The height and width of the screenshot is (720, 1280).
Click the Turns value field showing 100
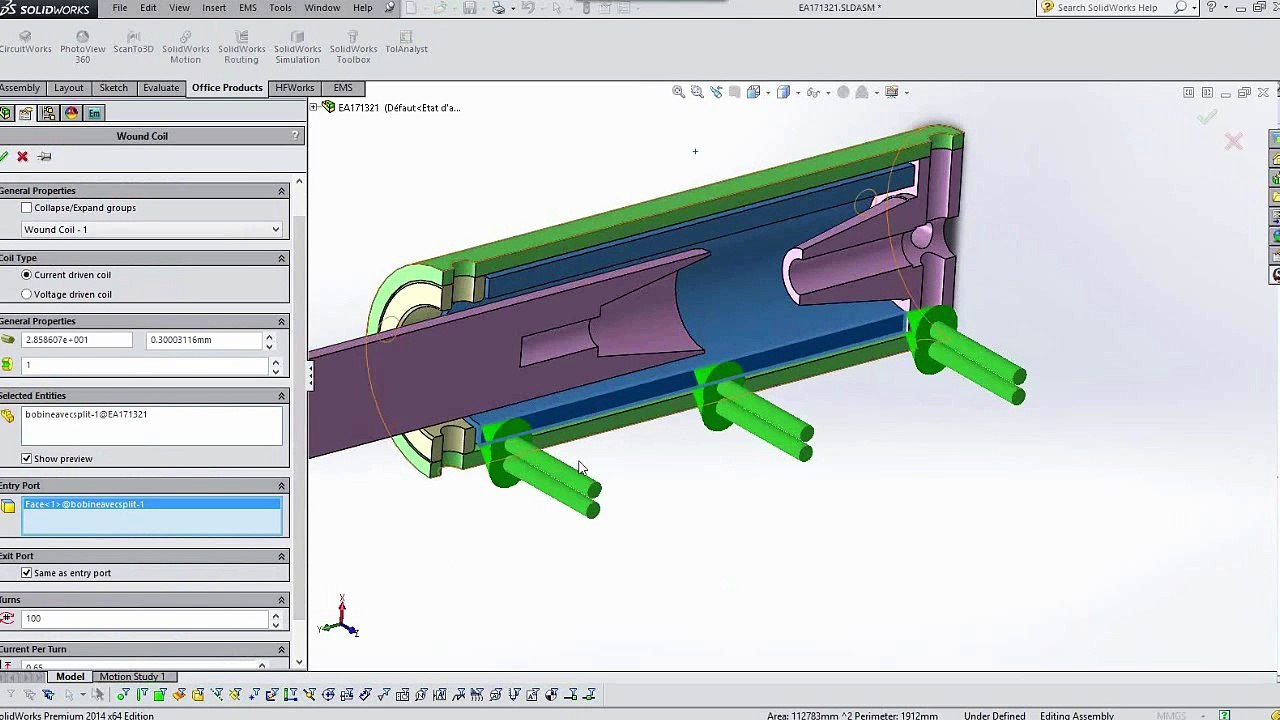pyautogui.click(x=145, y=619)
